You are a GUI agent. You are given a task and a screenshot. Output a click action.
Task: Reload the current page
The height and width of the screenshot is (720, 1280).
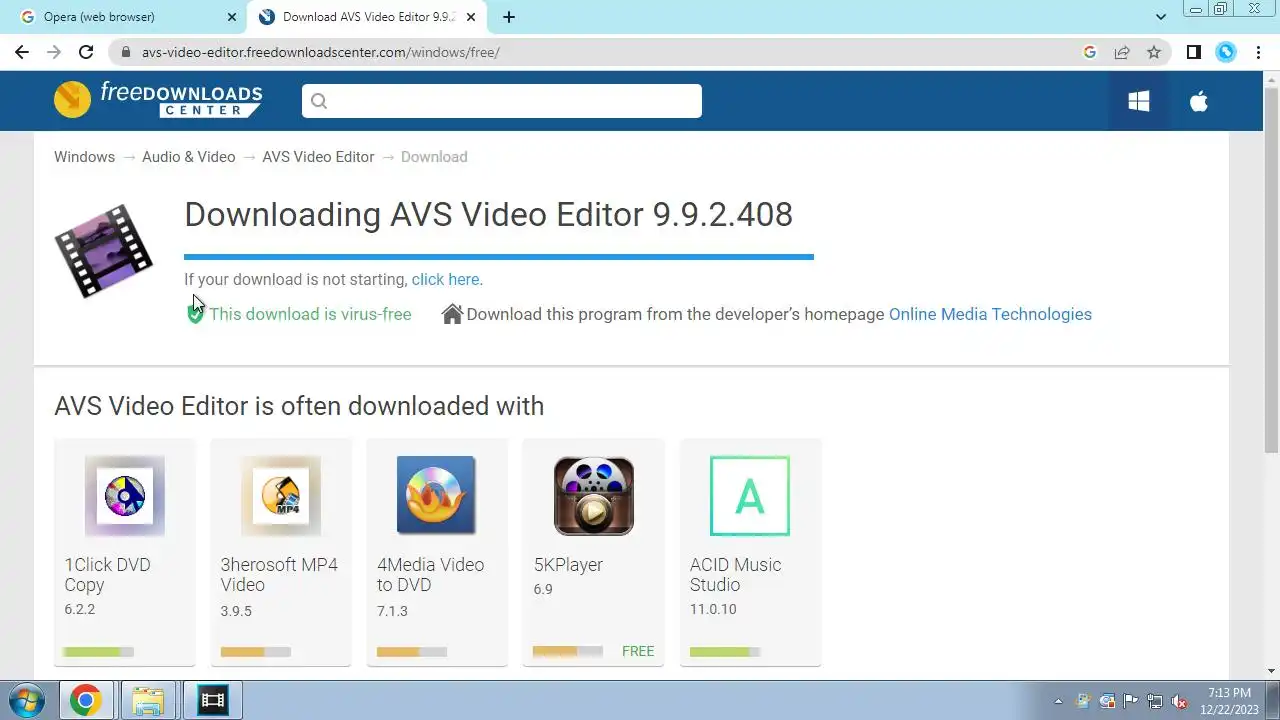coord(86,52)
